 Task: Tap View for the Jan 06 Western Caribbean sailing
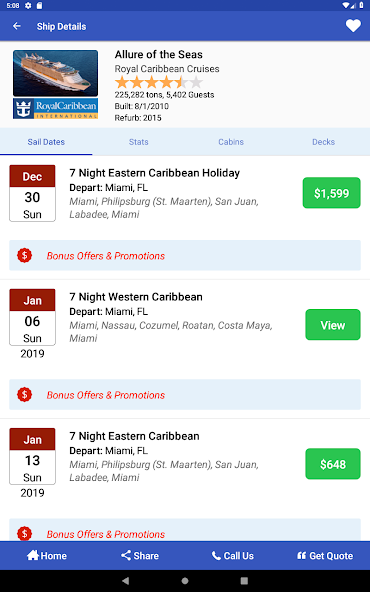[x=333, y=325]
